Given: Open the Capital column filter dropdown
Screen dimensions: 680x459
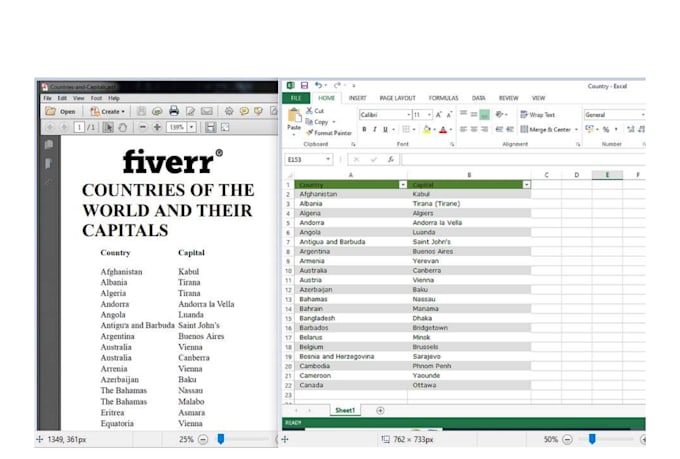Looking at the screenshot, I should tap(526, 185).
